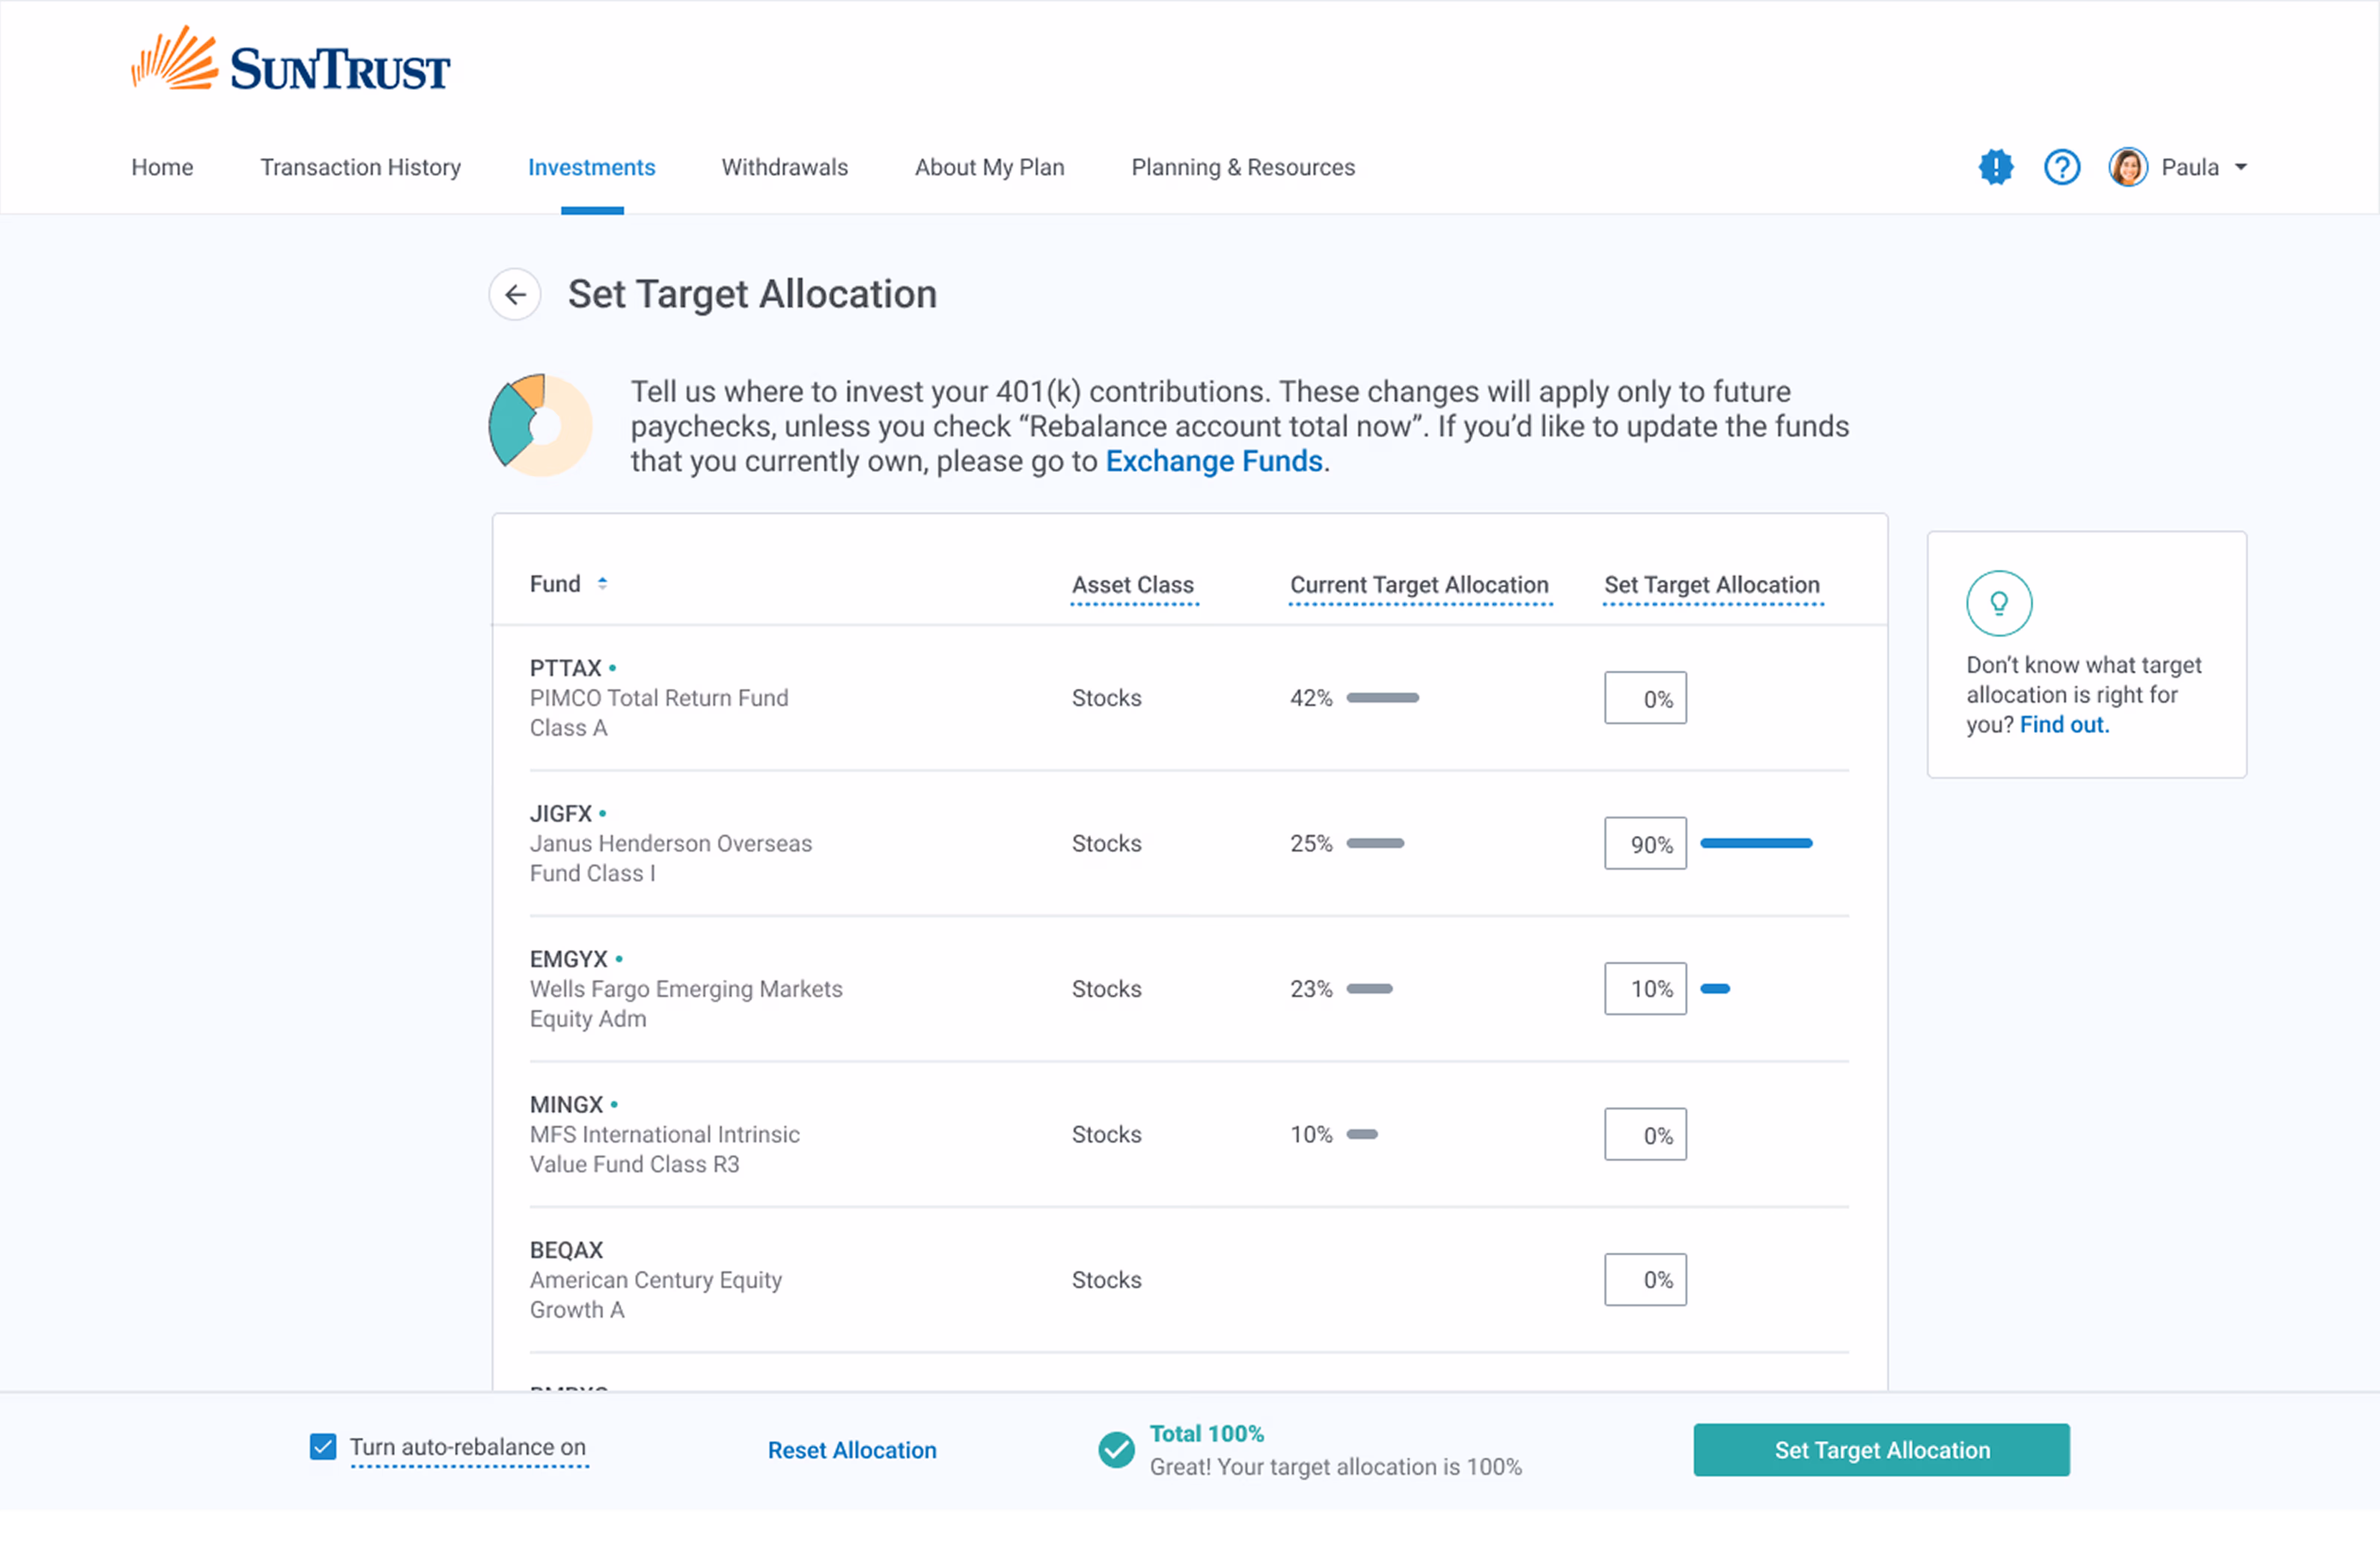Image resolution: width=2380 pixels, height=1547 pixels.
Task: Click PTTAX 42% gray allocation bar
Action: tap(1383, 698)
